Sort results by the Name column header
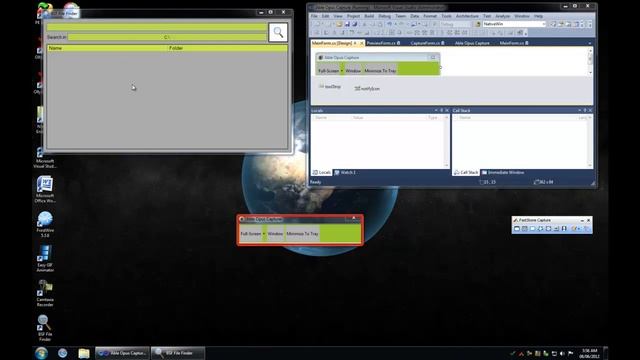The height and width of the screenshot is (360, 640). 107,48
